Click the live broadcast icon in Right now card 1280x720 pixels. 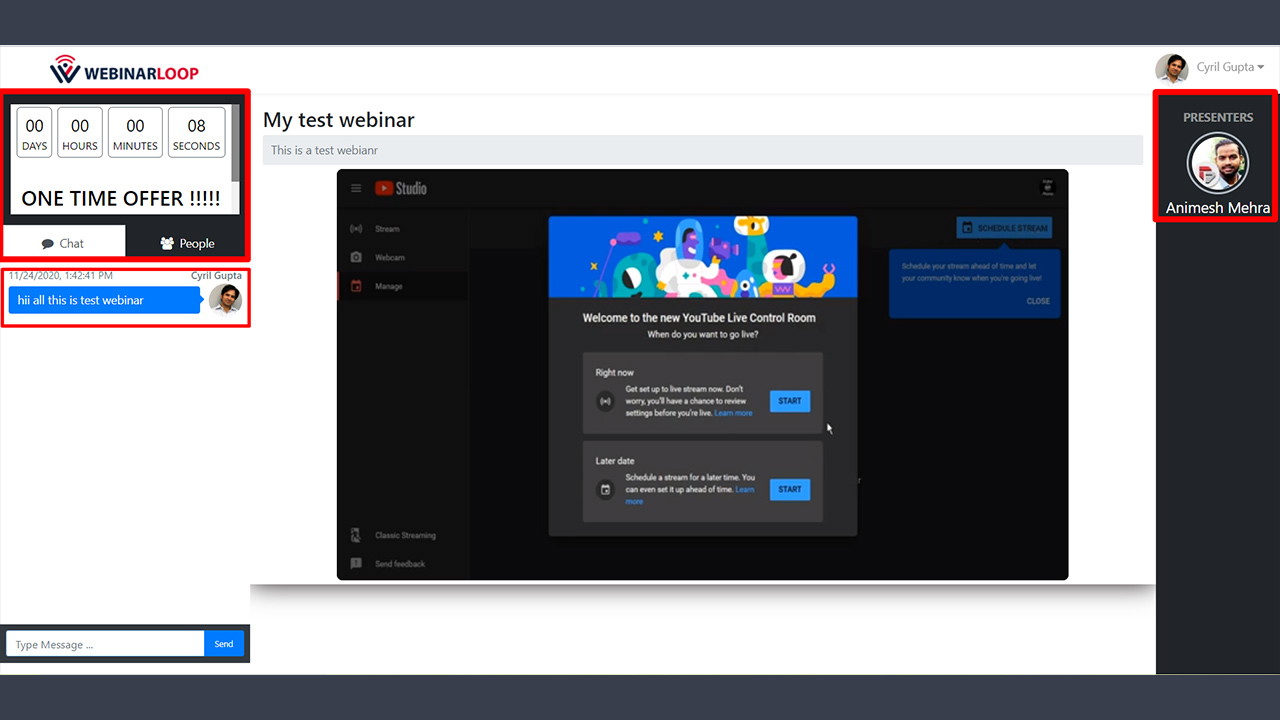(604, 401)
